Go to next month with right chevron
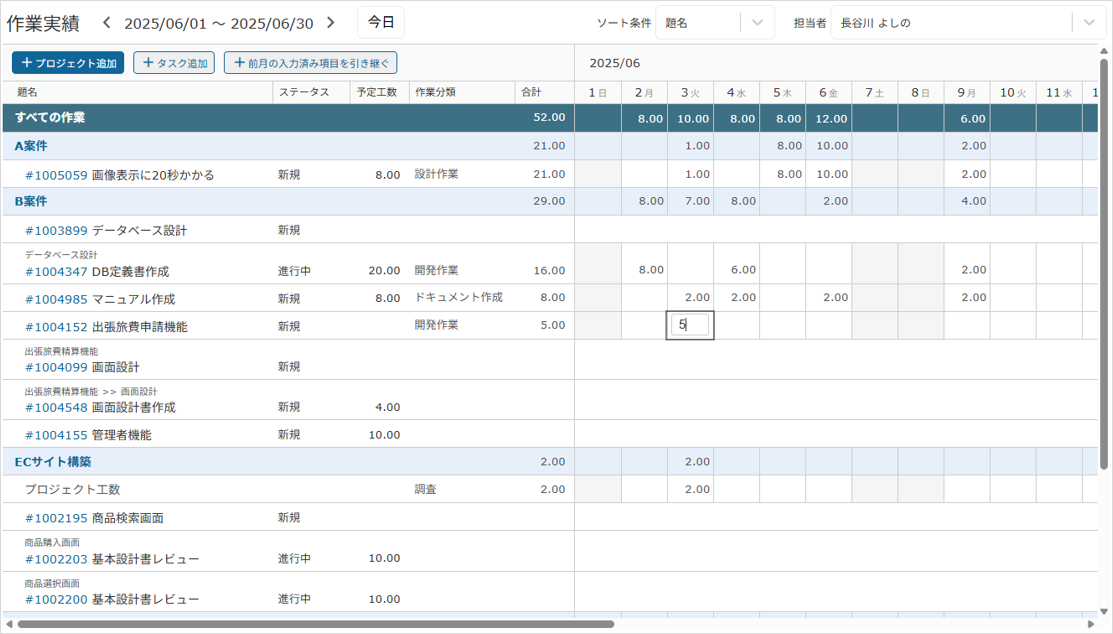 [332, 23]
